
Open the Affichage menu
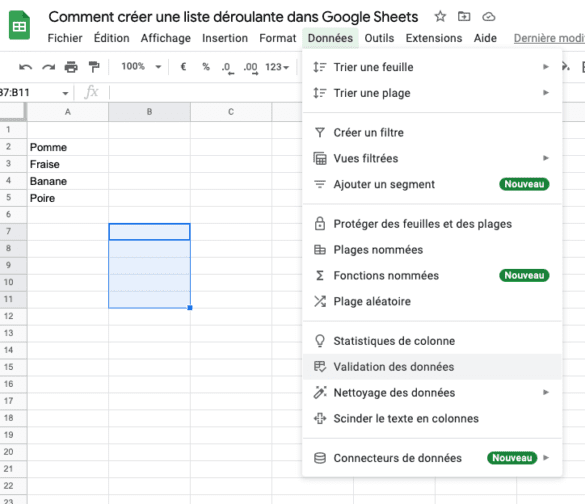[166, 38]
